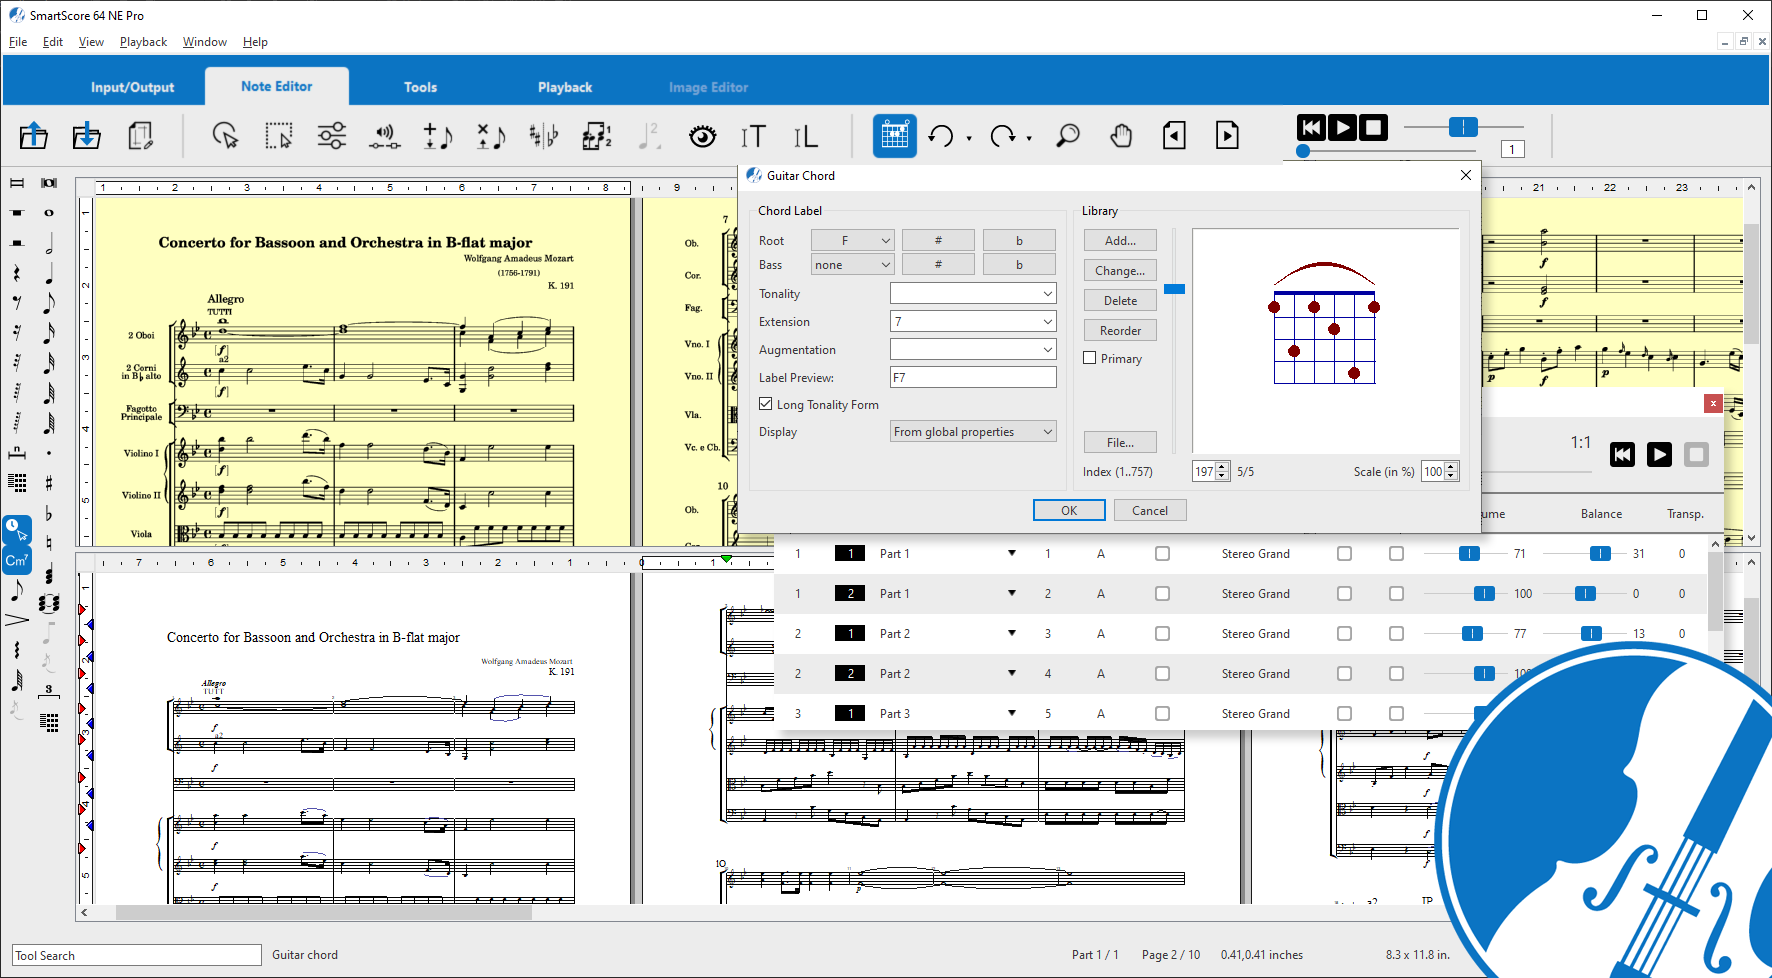The width and height of the screenshot is (1772, 978).
Task: Select the text insertion IT tool
Action: [753, 135]
